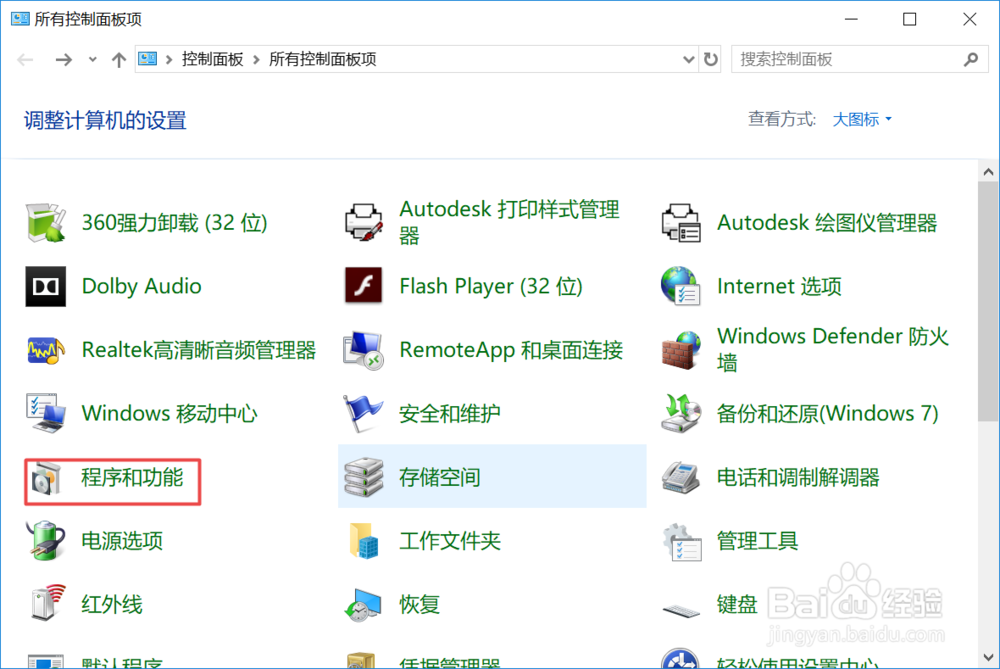Open the Dolby Audio text label

(x=142, y=286)
